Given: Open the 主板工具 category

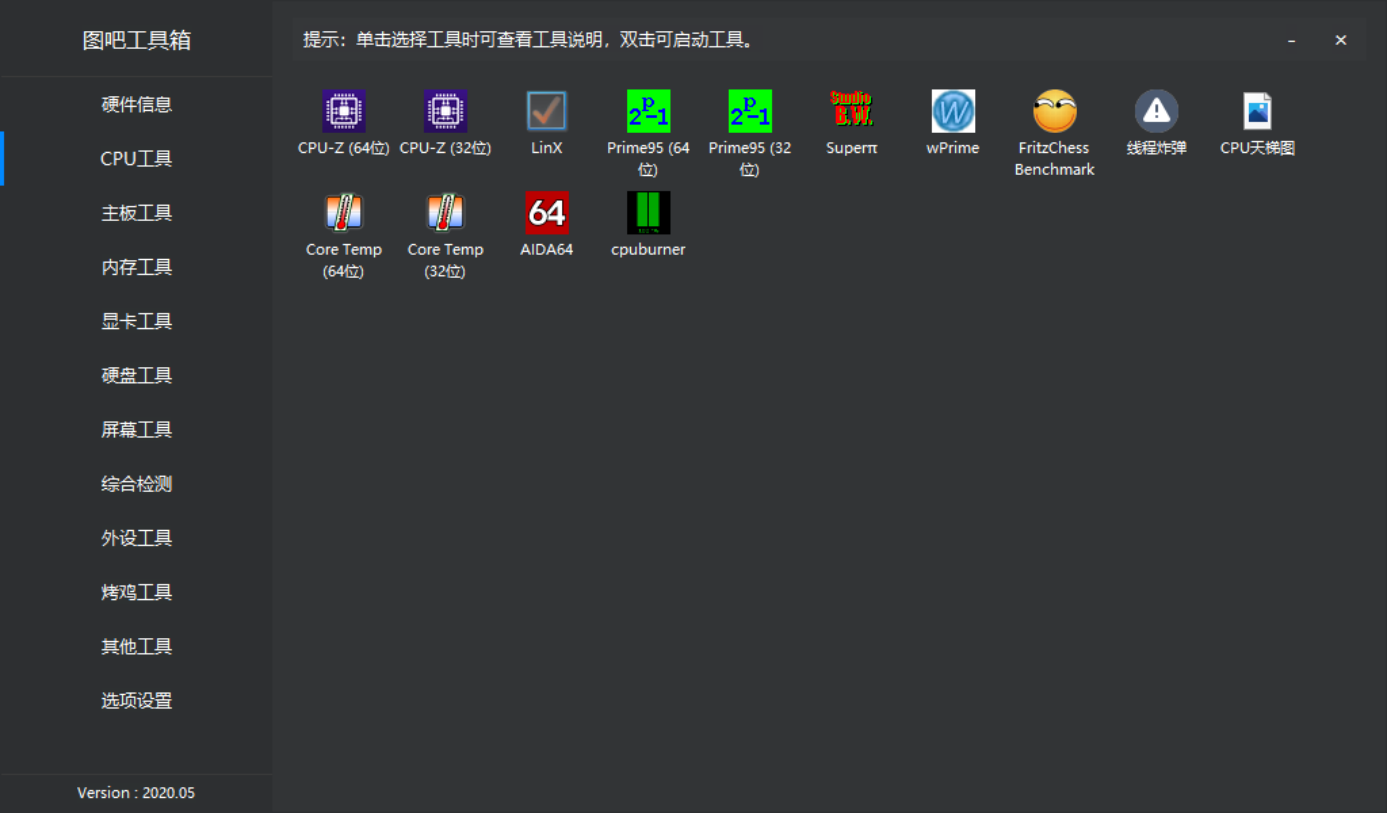Looking at the screenshot, I should [x=136, y=213].
